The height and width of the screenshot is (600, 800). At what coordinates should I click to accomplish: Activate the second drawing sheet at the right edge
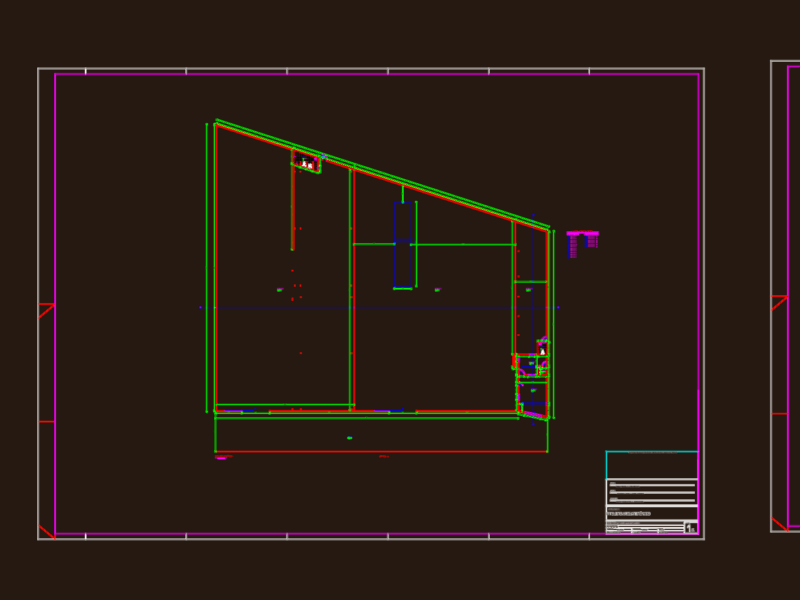click(785, 296)
